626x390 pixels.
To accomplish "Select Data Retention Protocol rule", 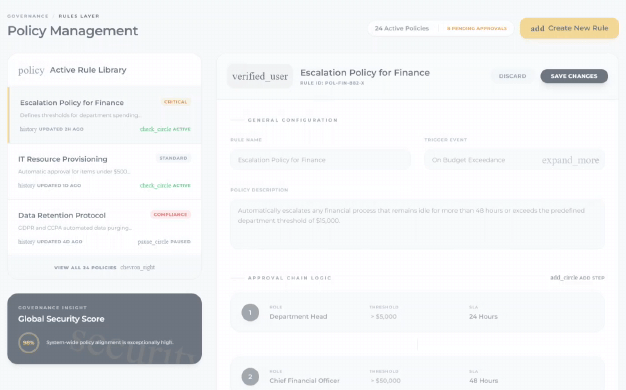I will pos(105,228).
